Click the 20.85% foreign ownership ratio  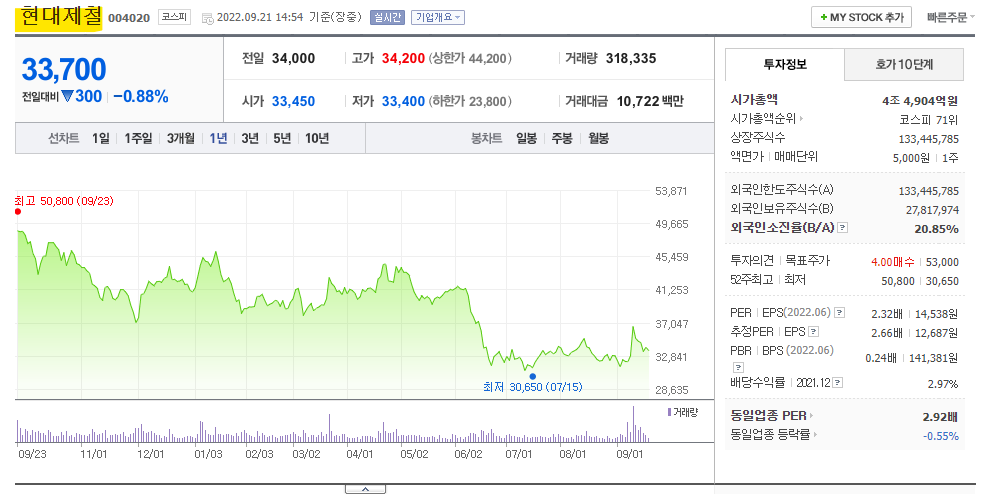936,229
